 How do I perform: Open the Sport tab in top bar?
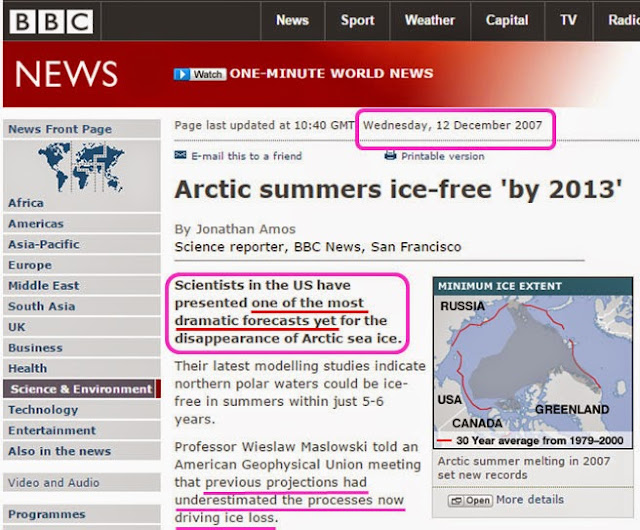pos(358,20)
